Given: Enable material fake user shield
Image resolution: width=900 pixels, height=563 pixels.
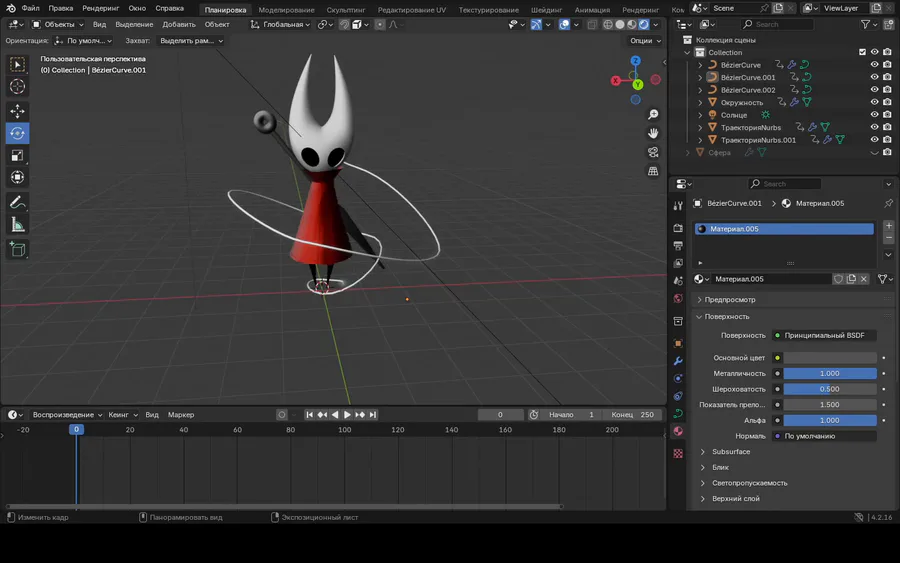Looking at the screenshot, I should tap(839, 279).
